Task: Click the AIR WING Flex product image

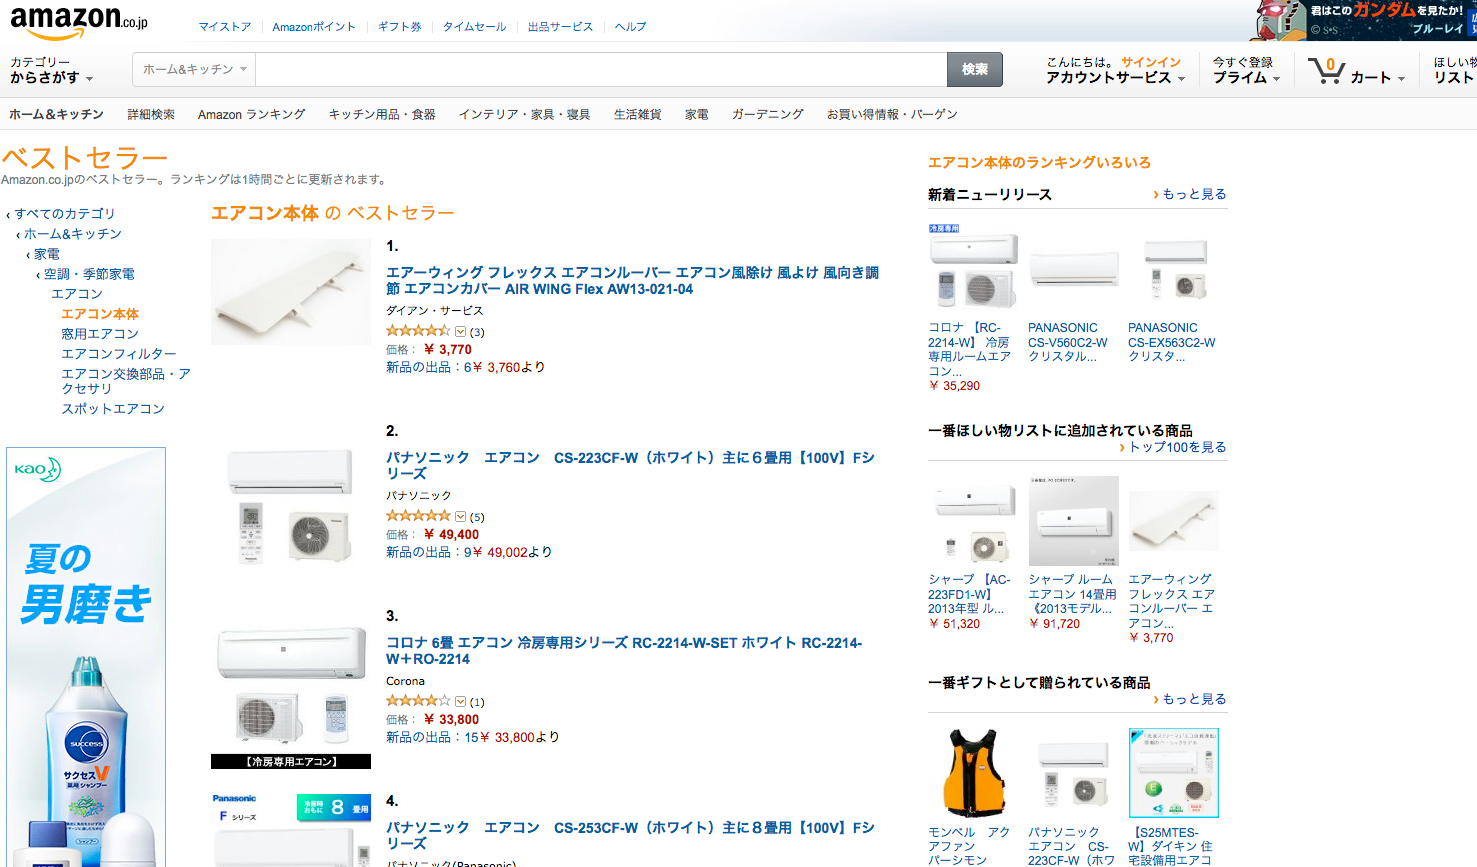Action: [x=291, y=292]
